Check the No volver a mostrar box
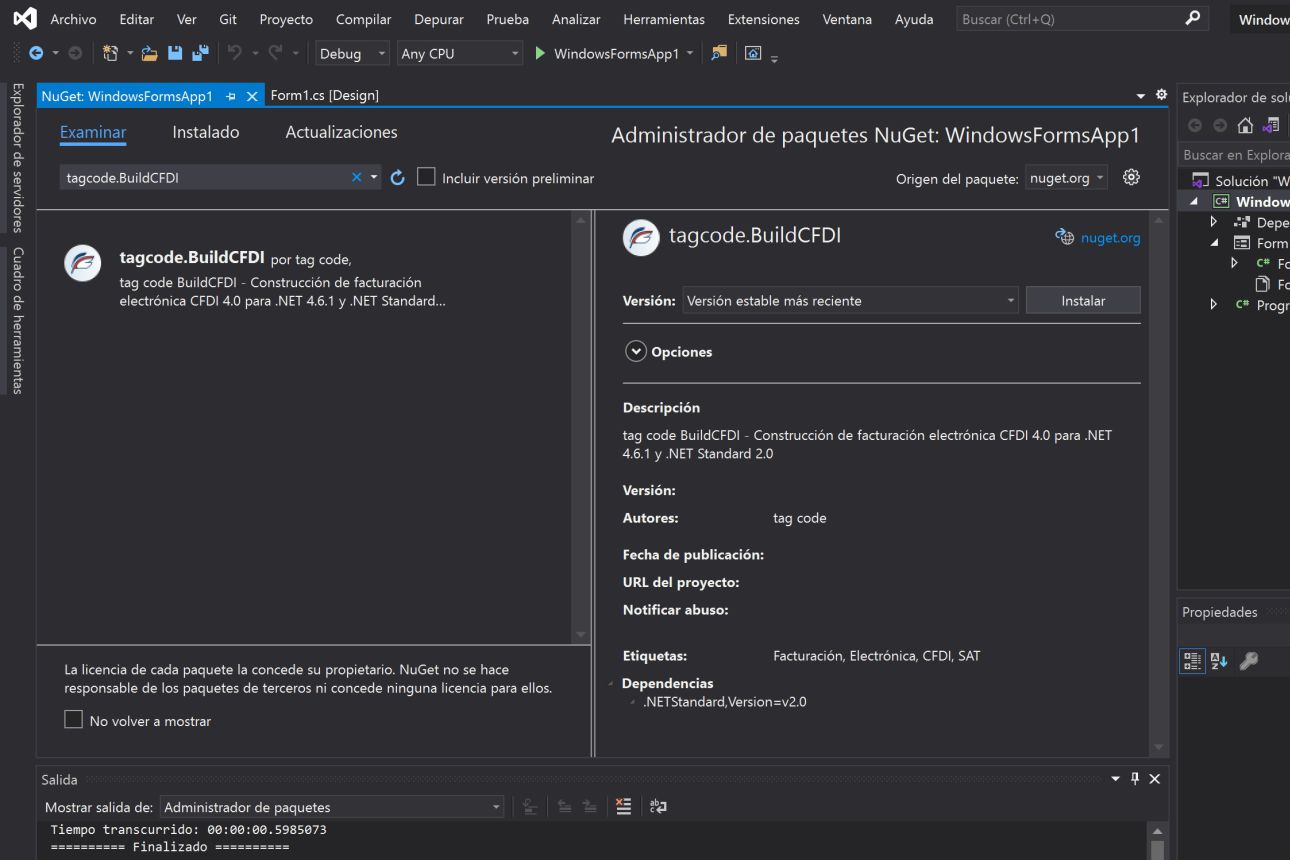The image size is (1290, 860). coord(73,719)
